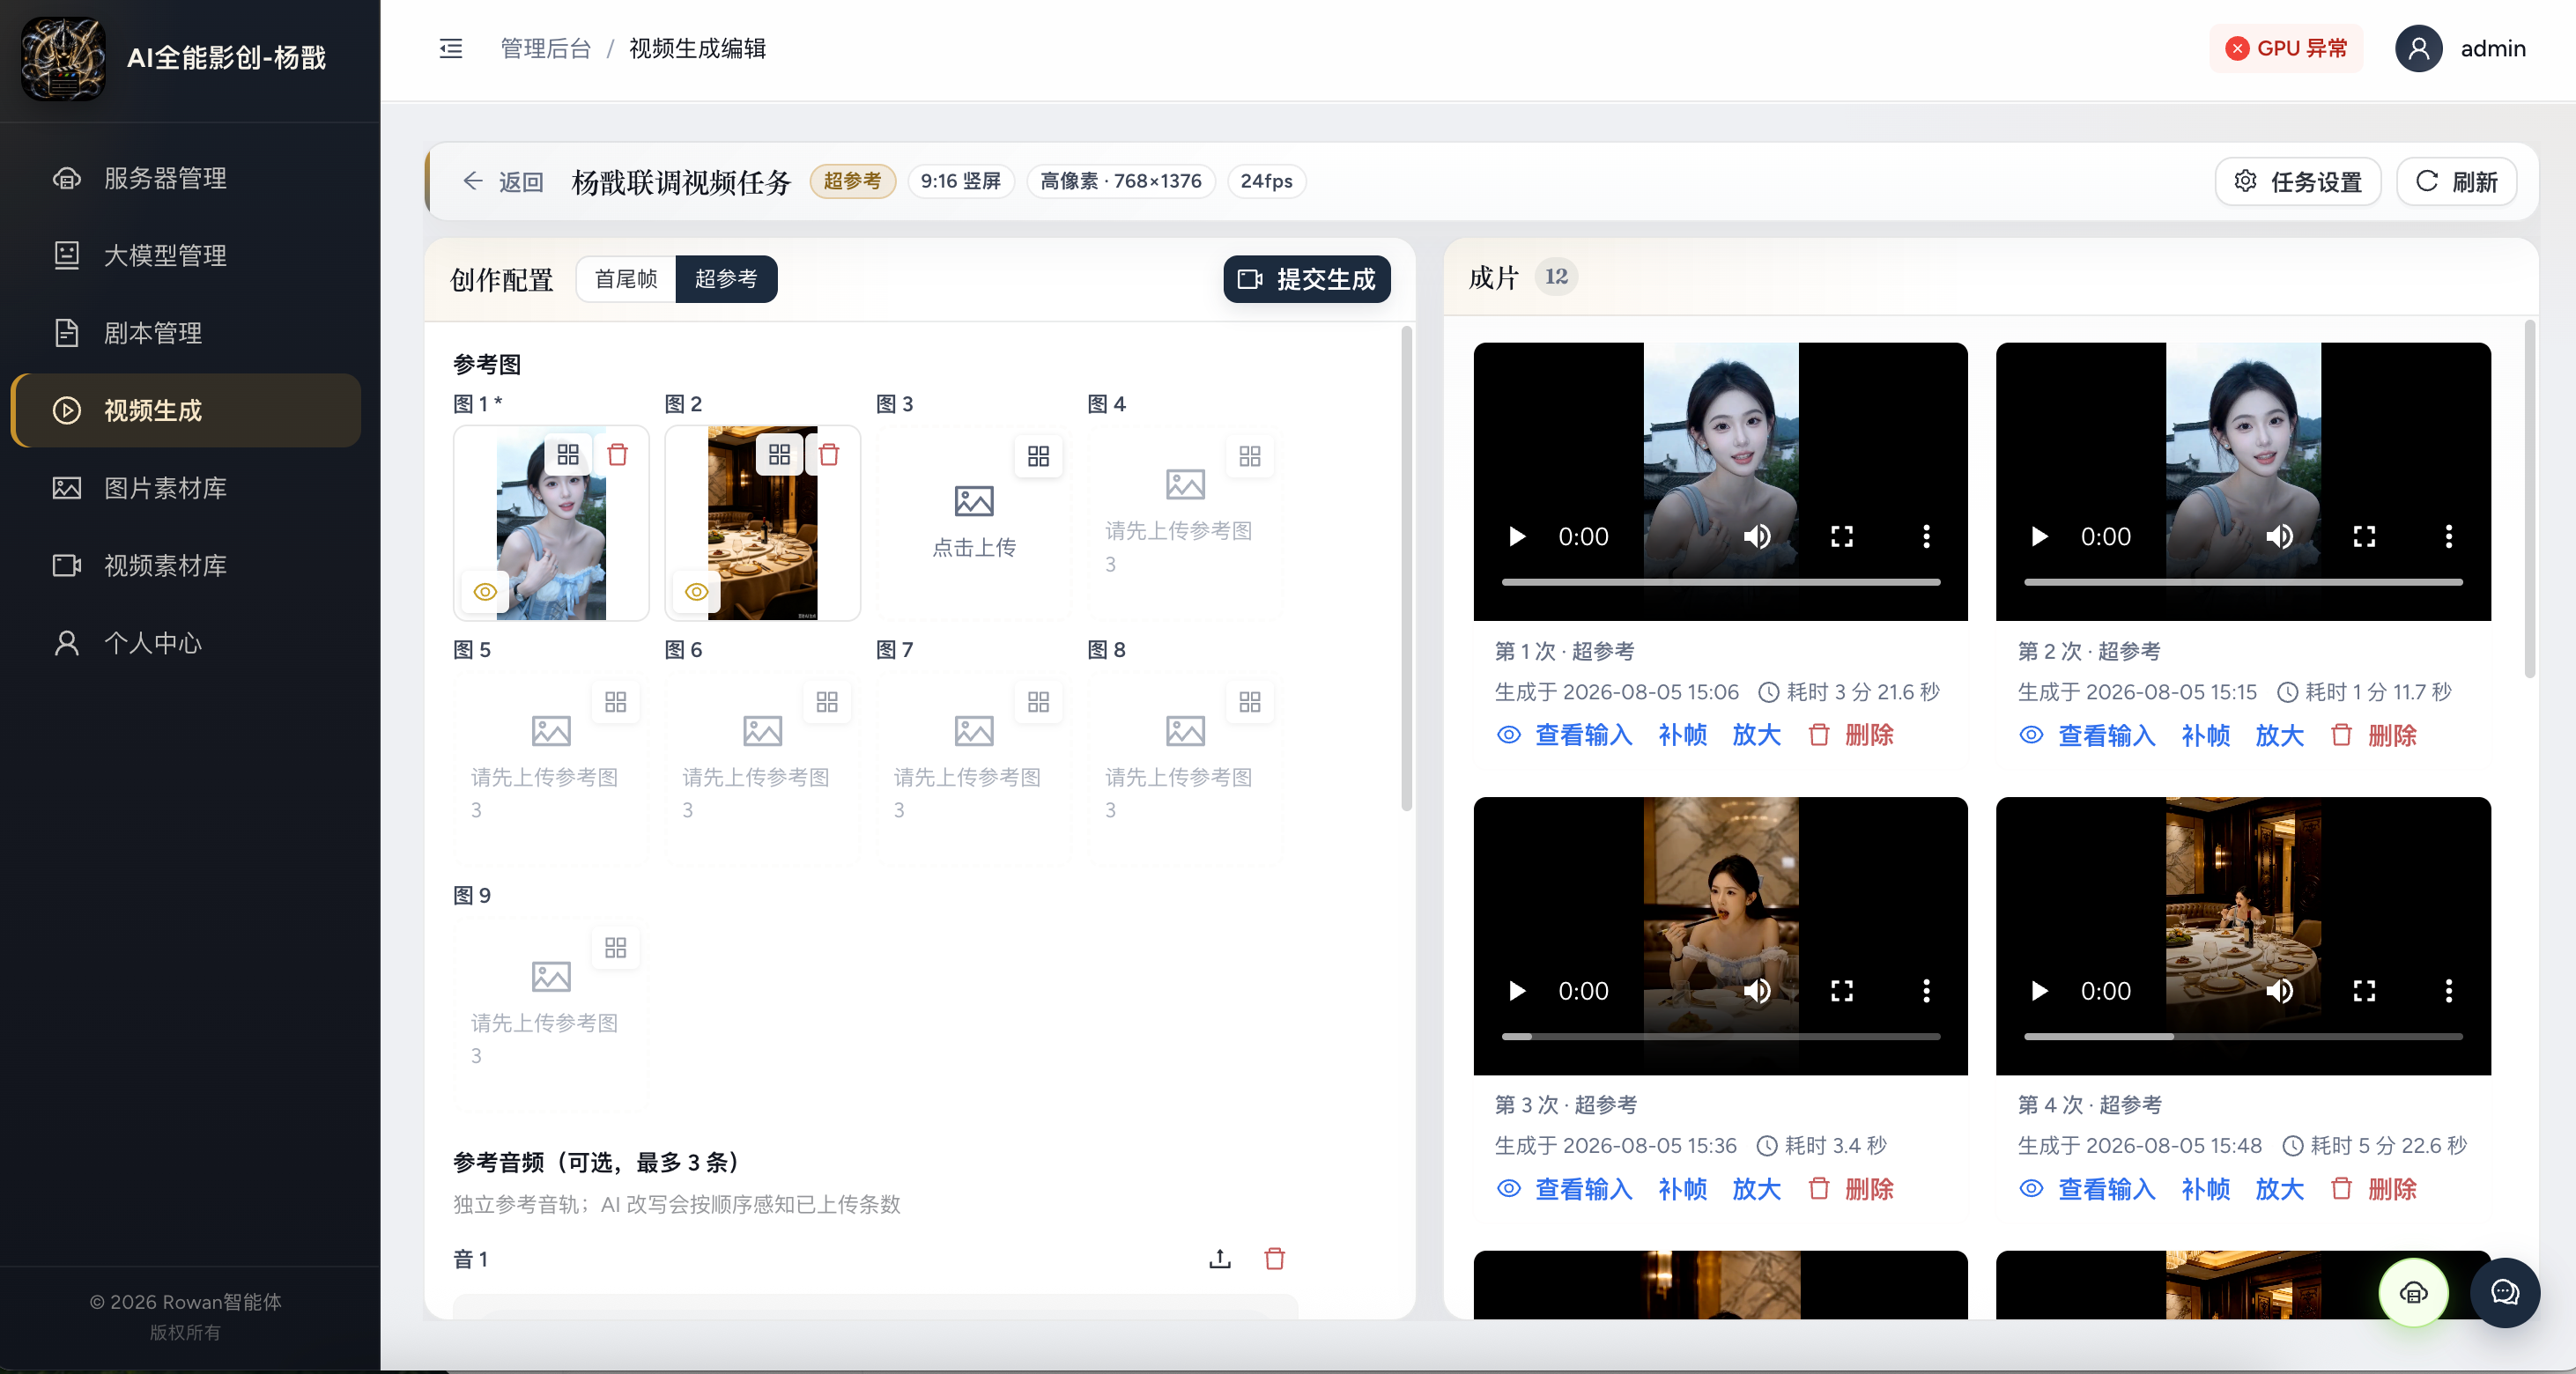The image size is (2576, 1374).
Task: Click the upload icon for 音 1
Action: (1220, 1258)
